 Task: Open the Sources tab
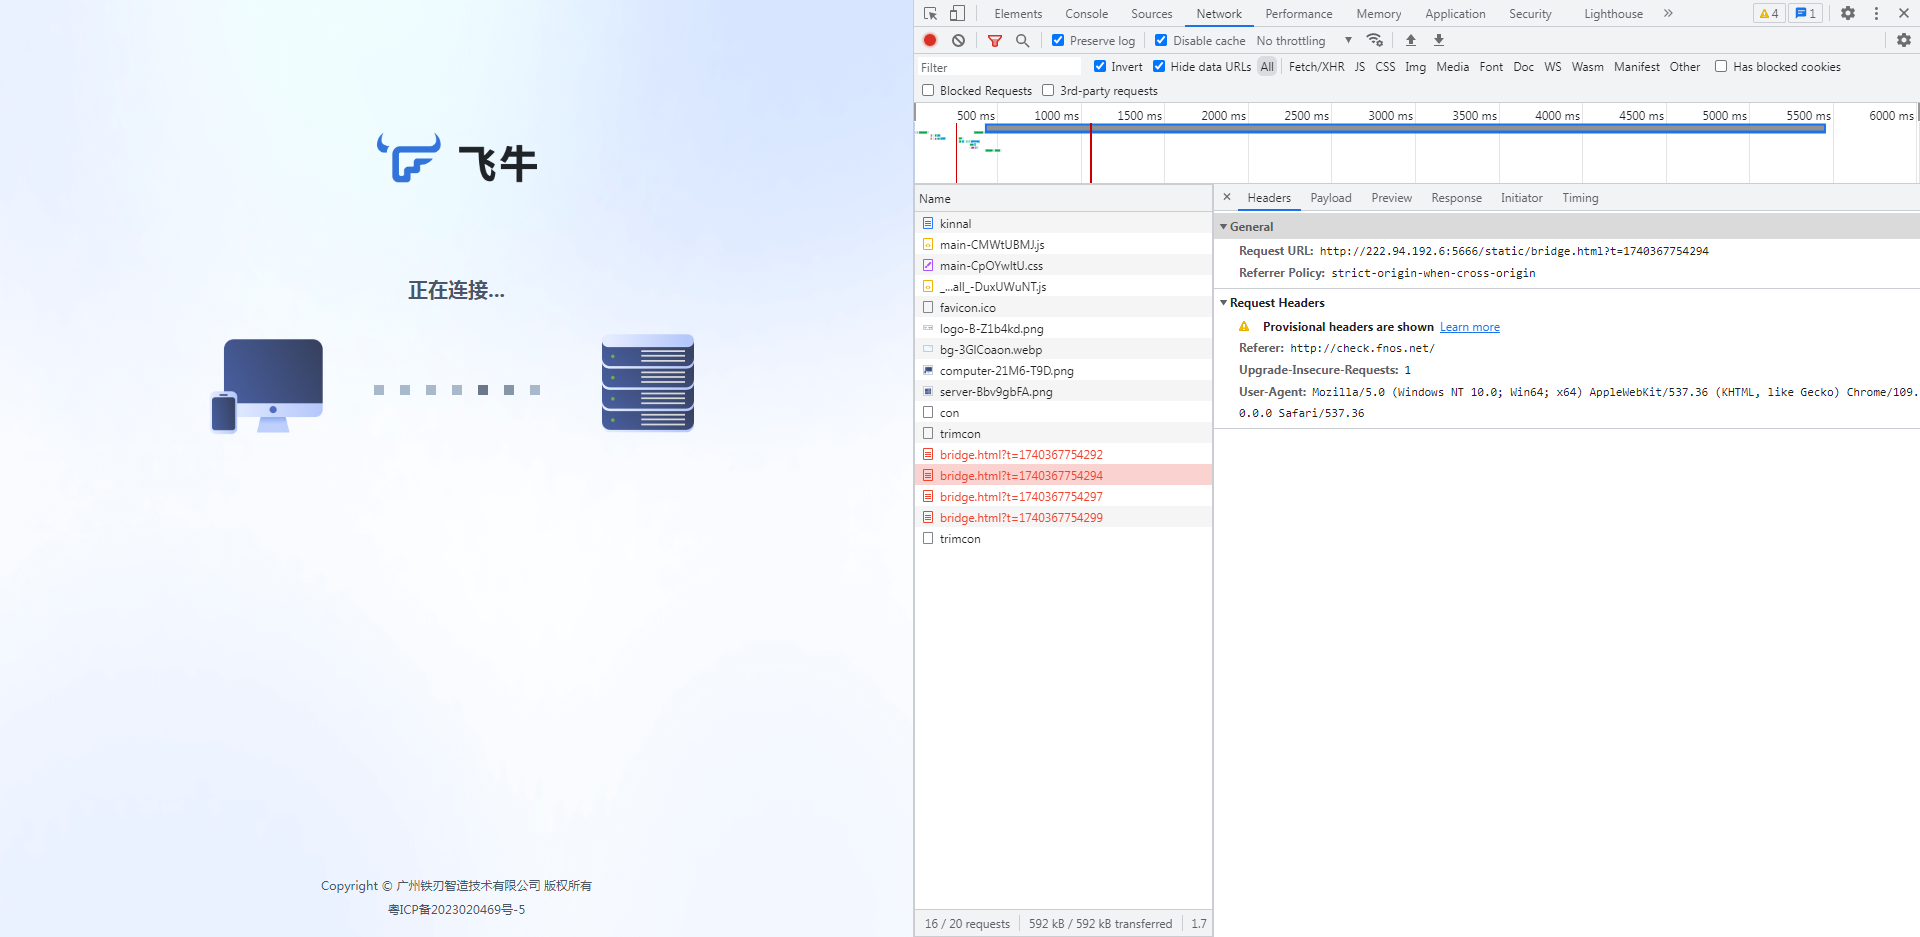(x=1151, y=13)
